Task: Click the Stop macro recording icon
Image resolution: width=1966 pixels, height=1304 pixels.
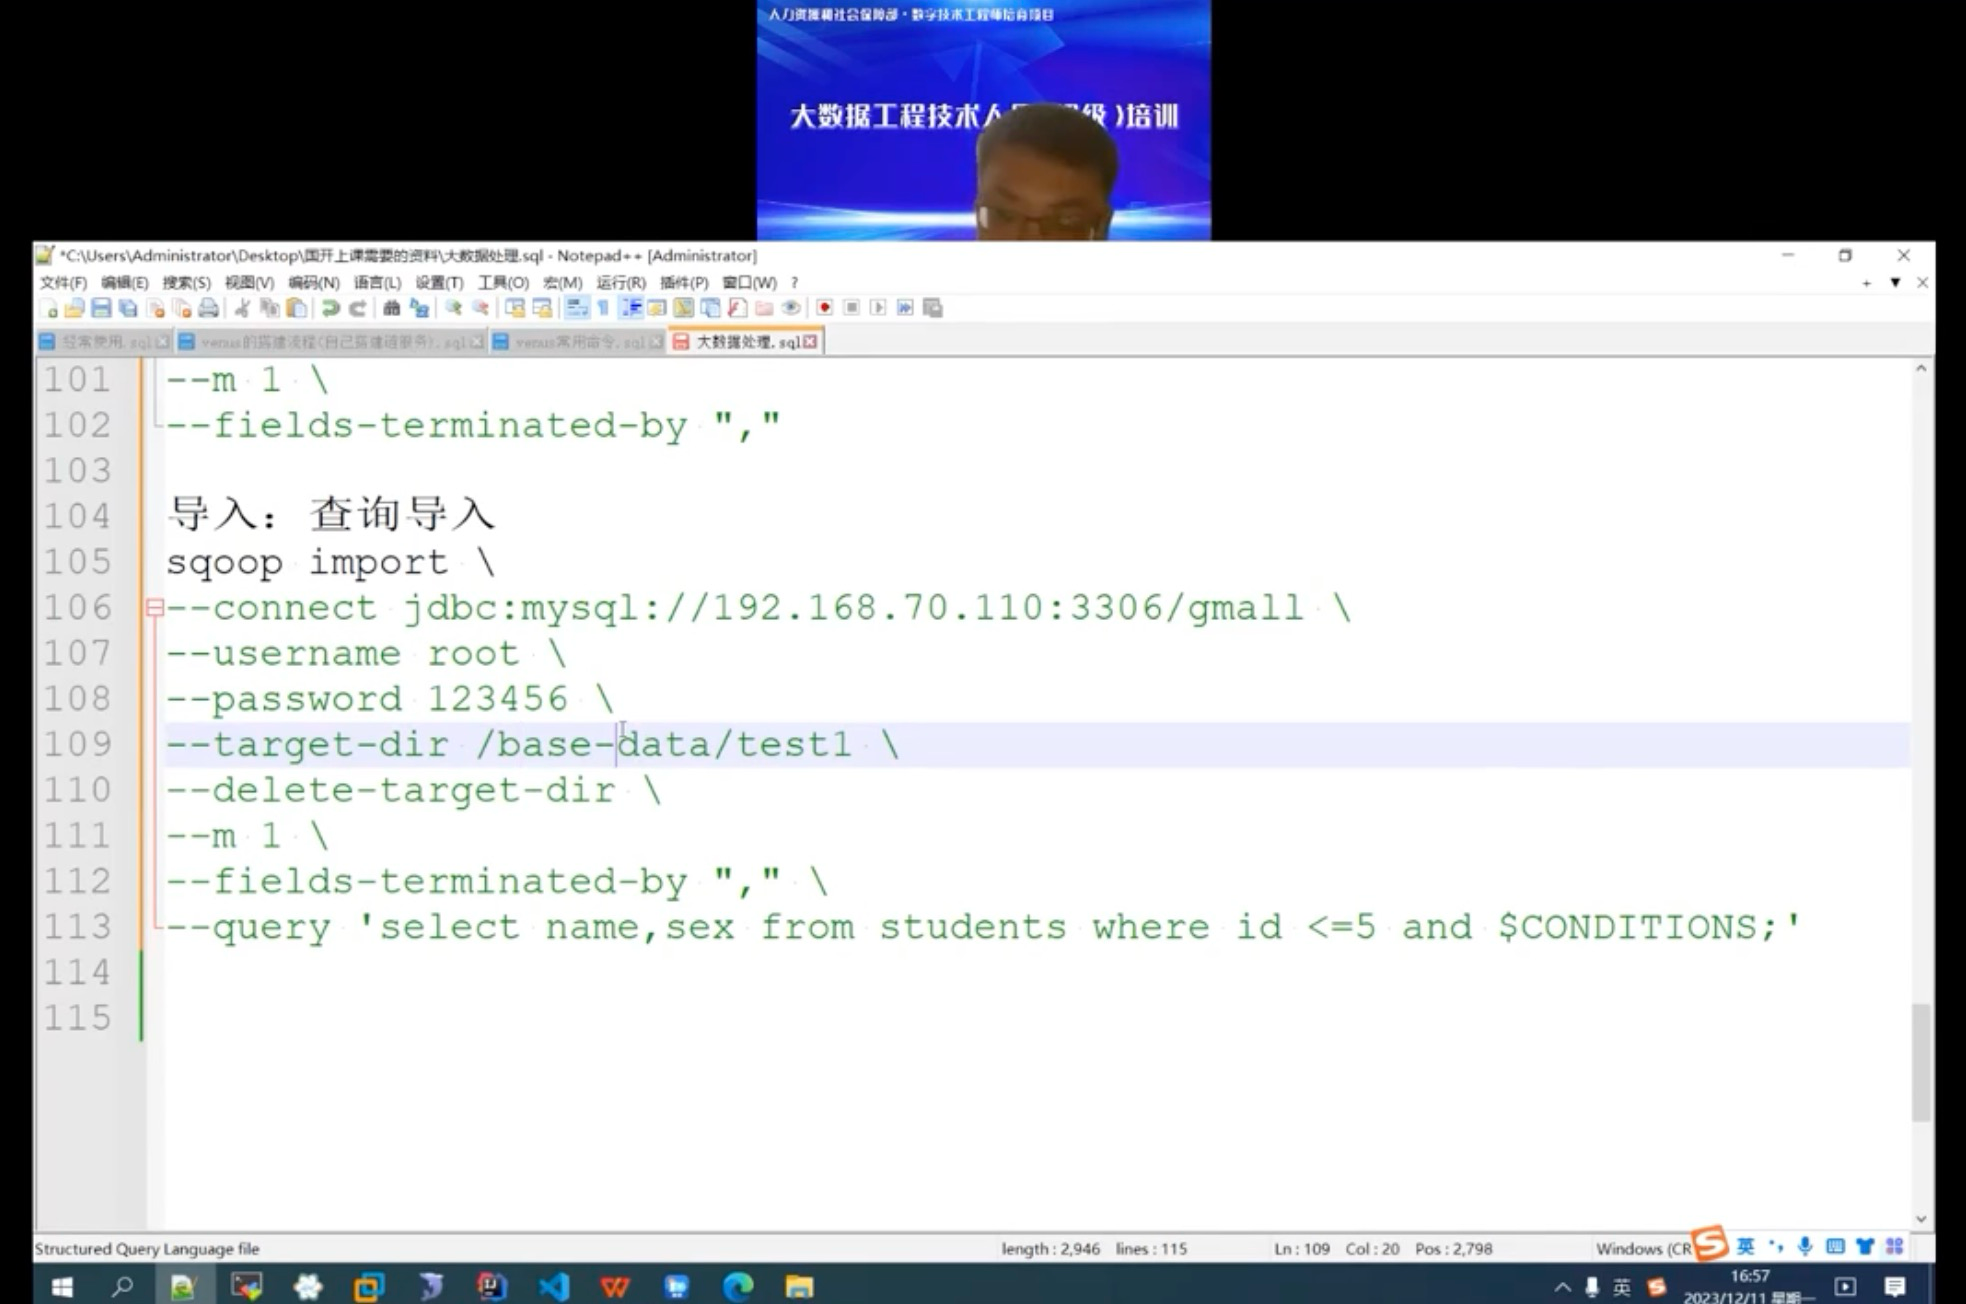Action: (x=852, y=308)
